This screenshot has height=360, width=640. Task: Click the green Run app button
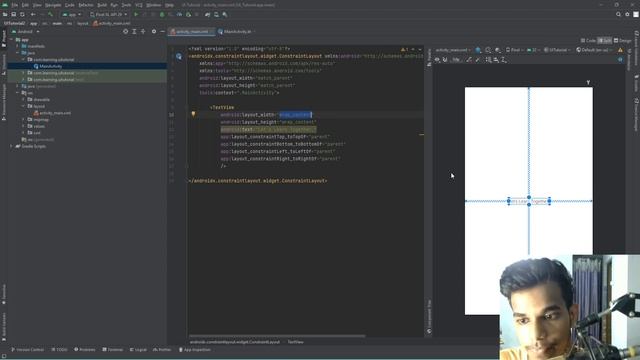pos(136,14)
